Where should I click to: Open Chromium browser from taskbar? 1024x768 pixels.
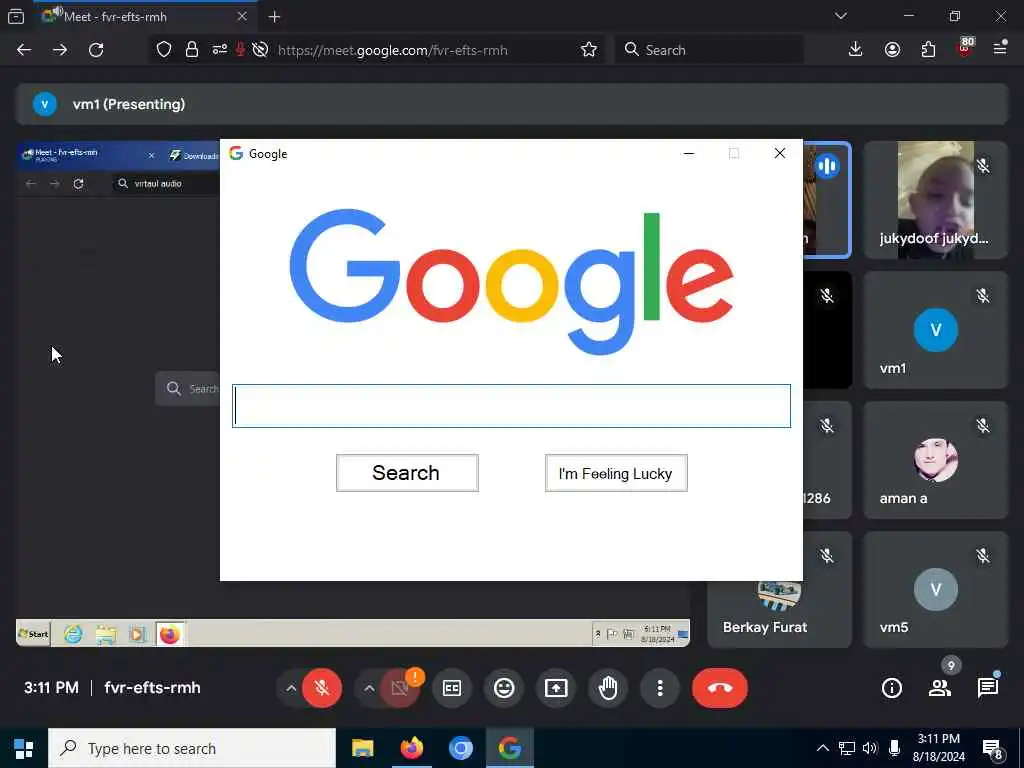pyautogui.click(x=460, y=748)
